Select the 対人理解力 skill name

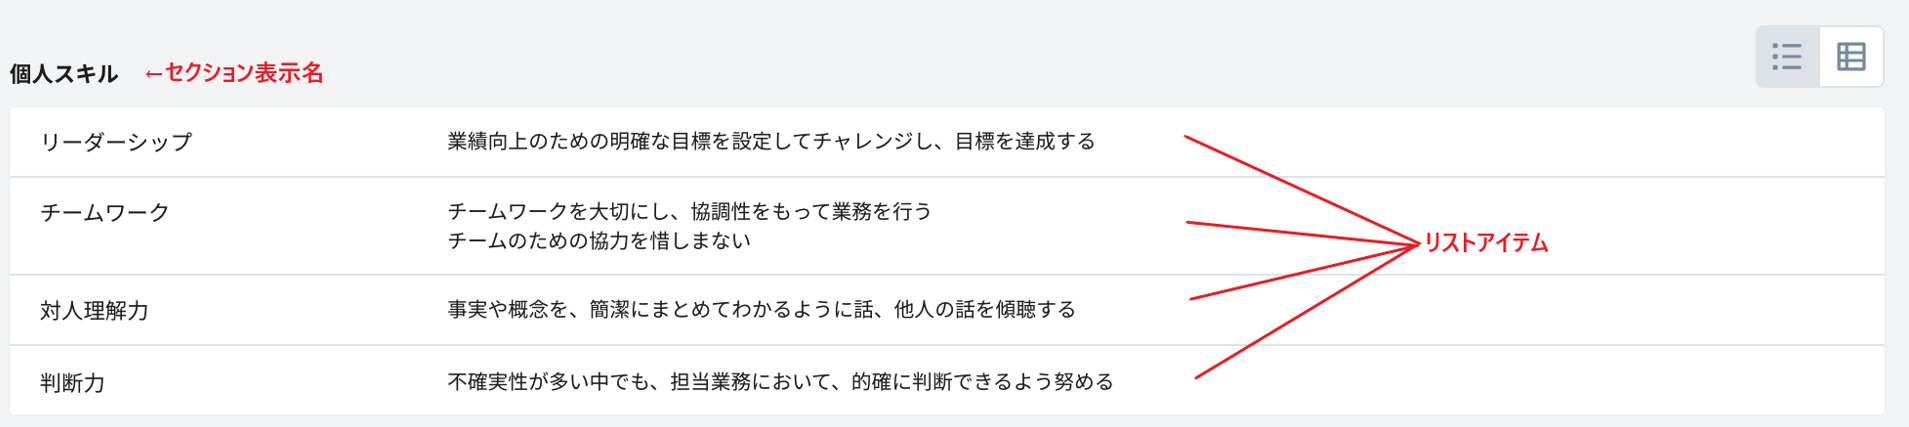pyautogui.click(x=94, y=311)
